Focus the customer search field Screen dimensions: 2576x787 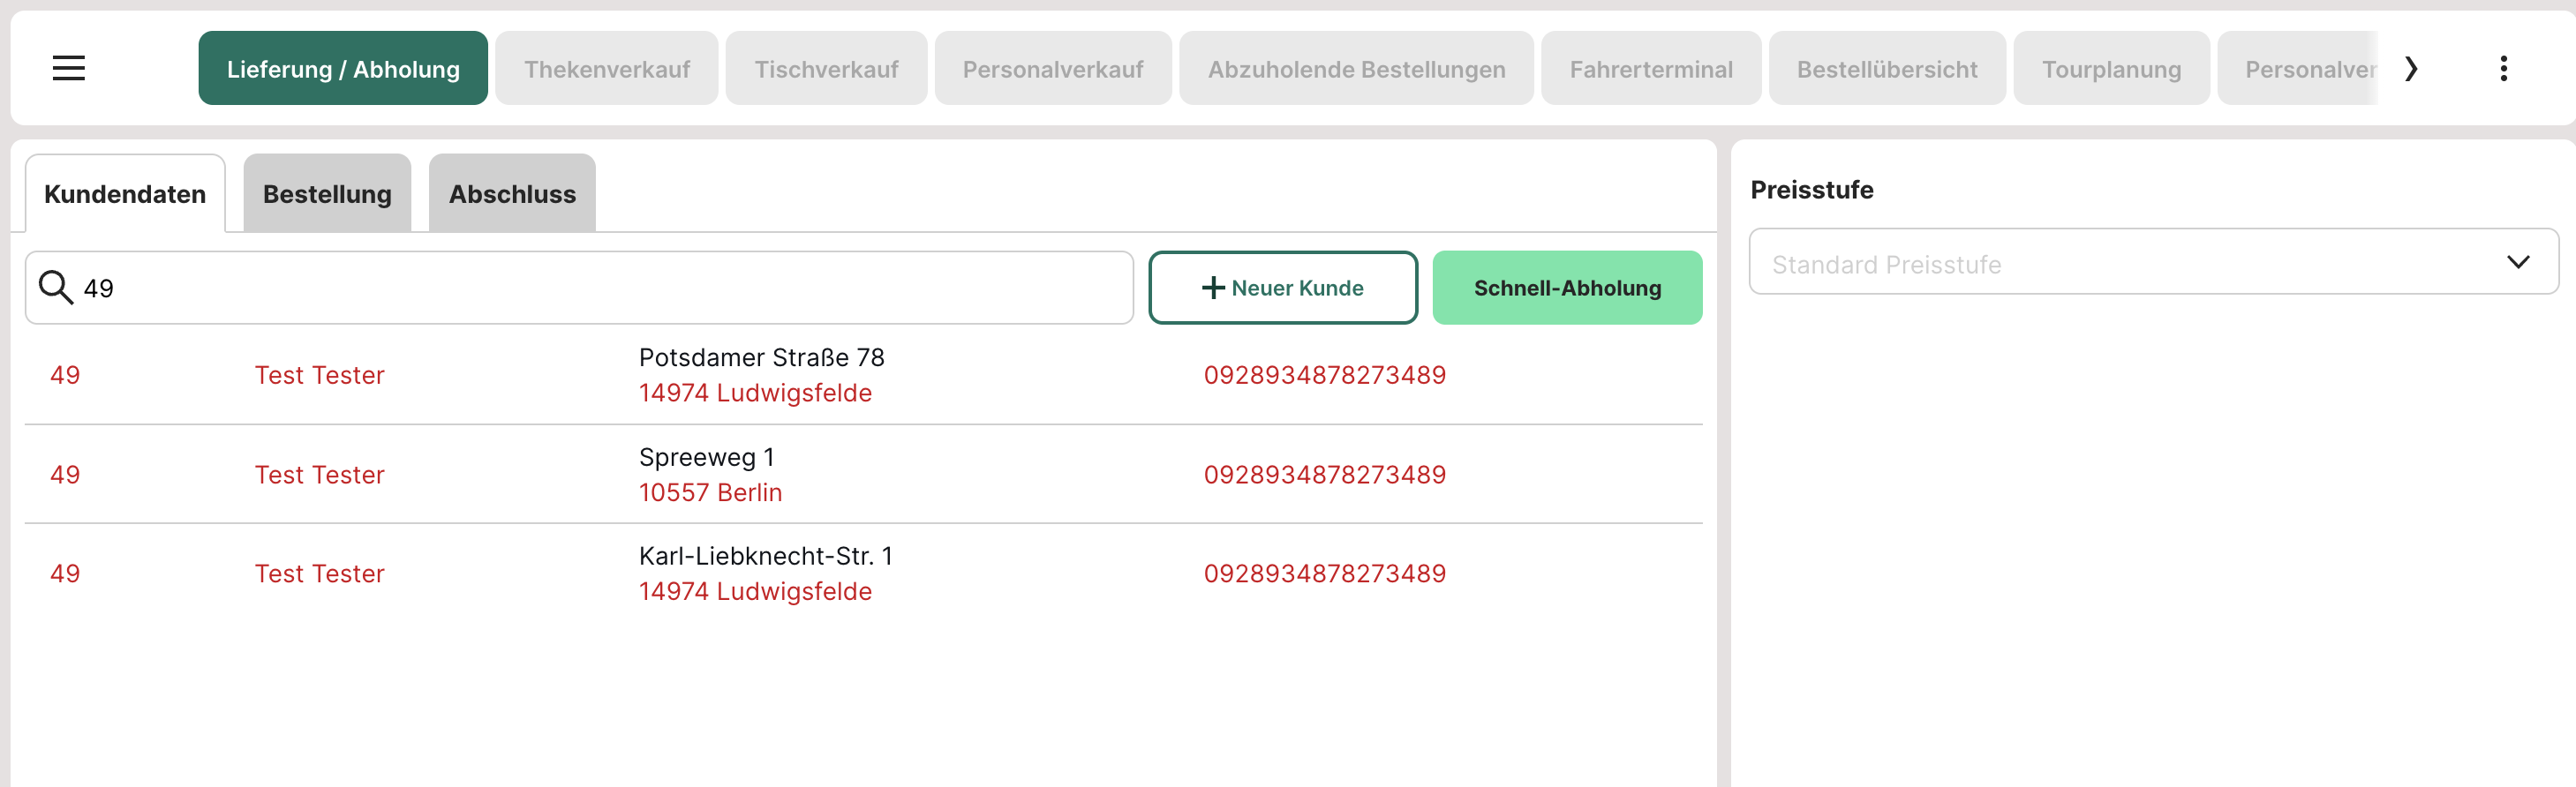coord(600,288)
